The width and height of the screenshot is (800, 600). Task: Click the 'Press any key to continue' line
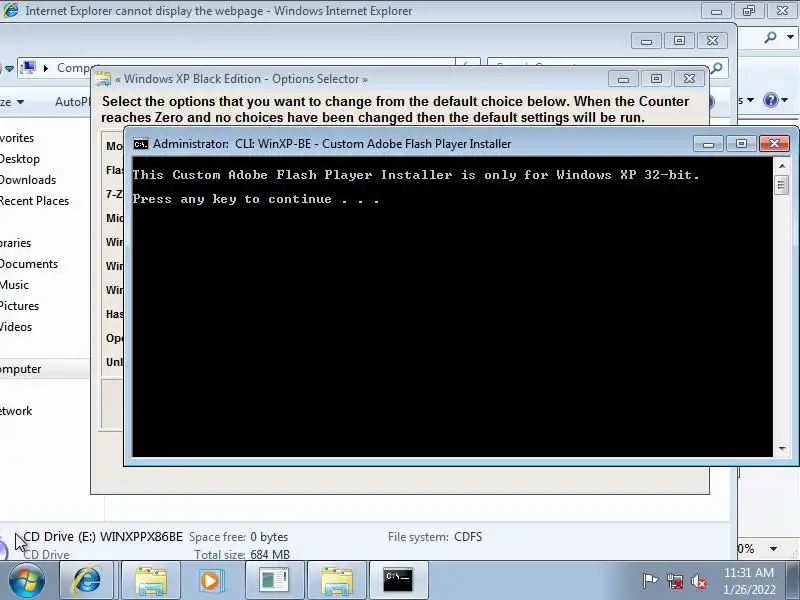(256, 199)
